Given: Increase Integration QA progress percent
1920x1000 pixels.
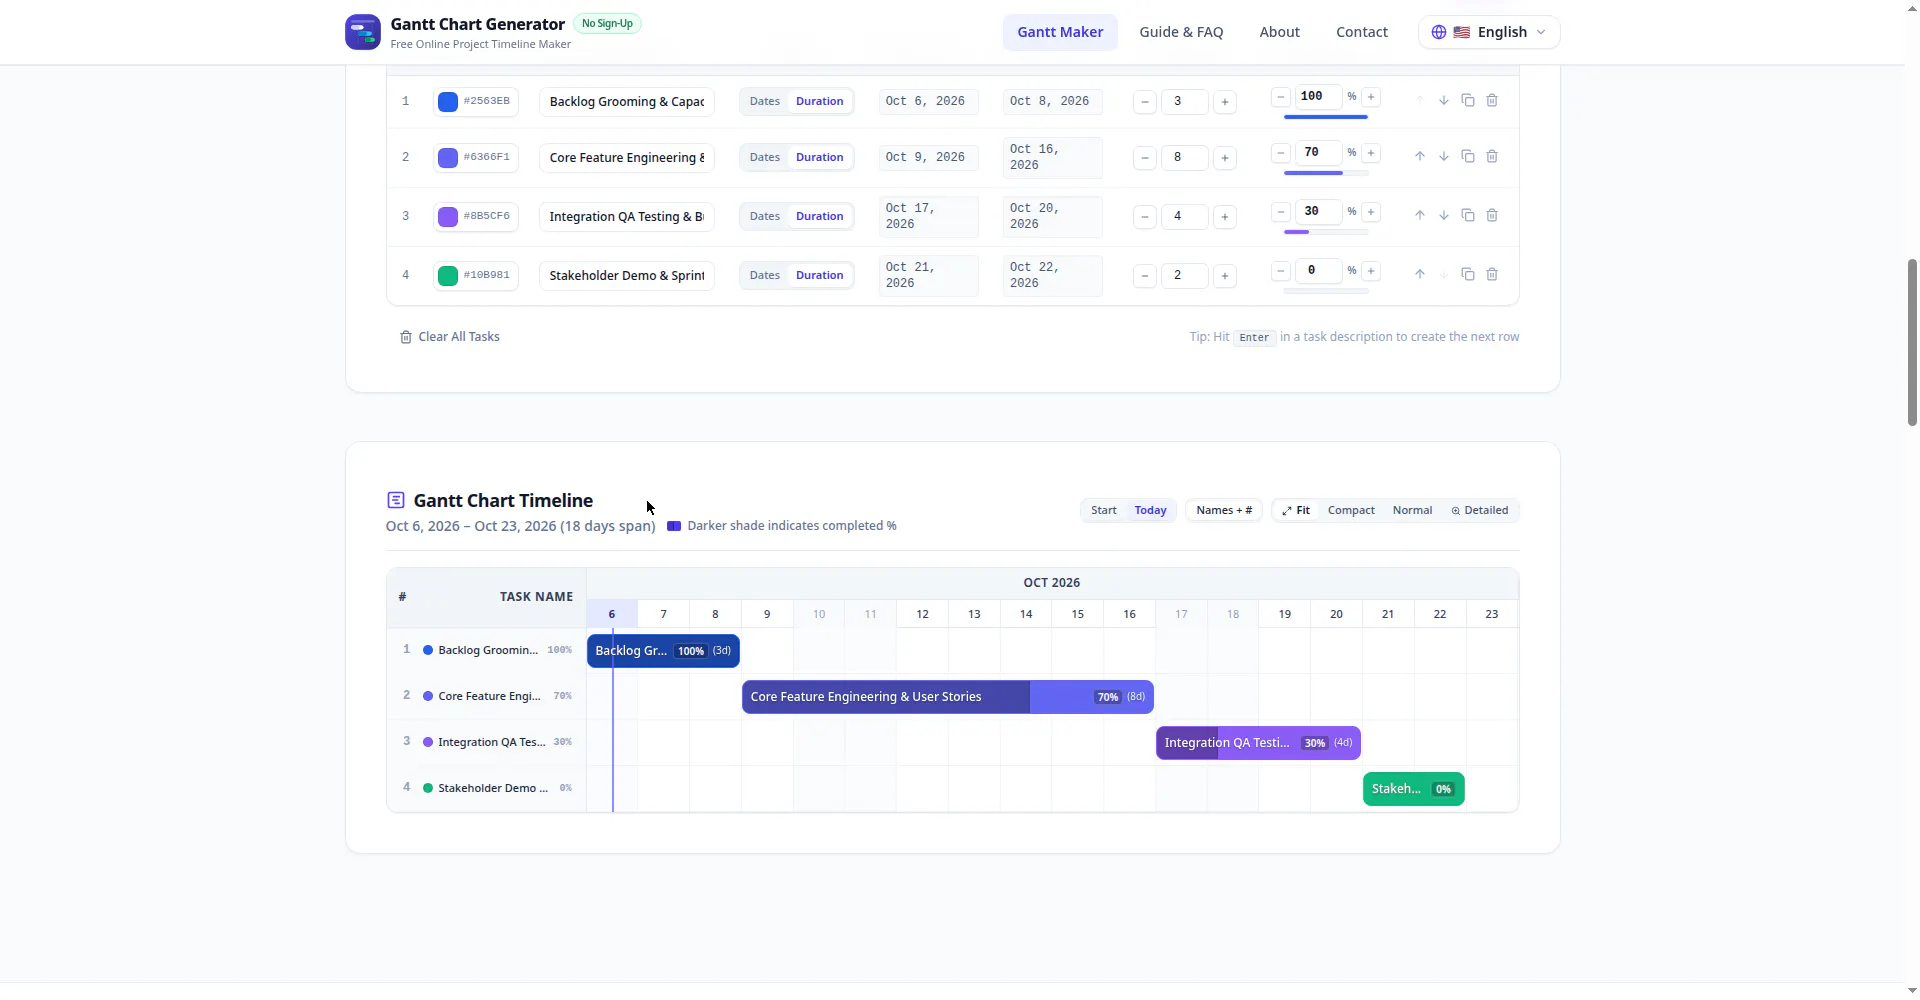Looking at the screenshot, I should (1372, 212).
